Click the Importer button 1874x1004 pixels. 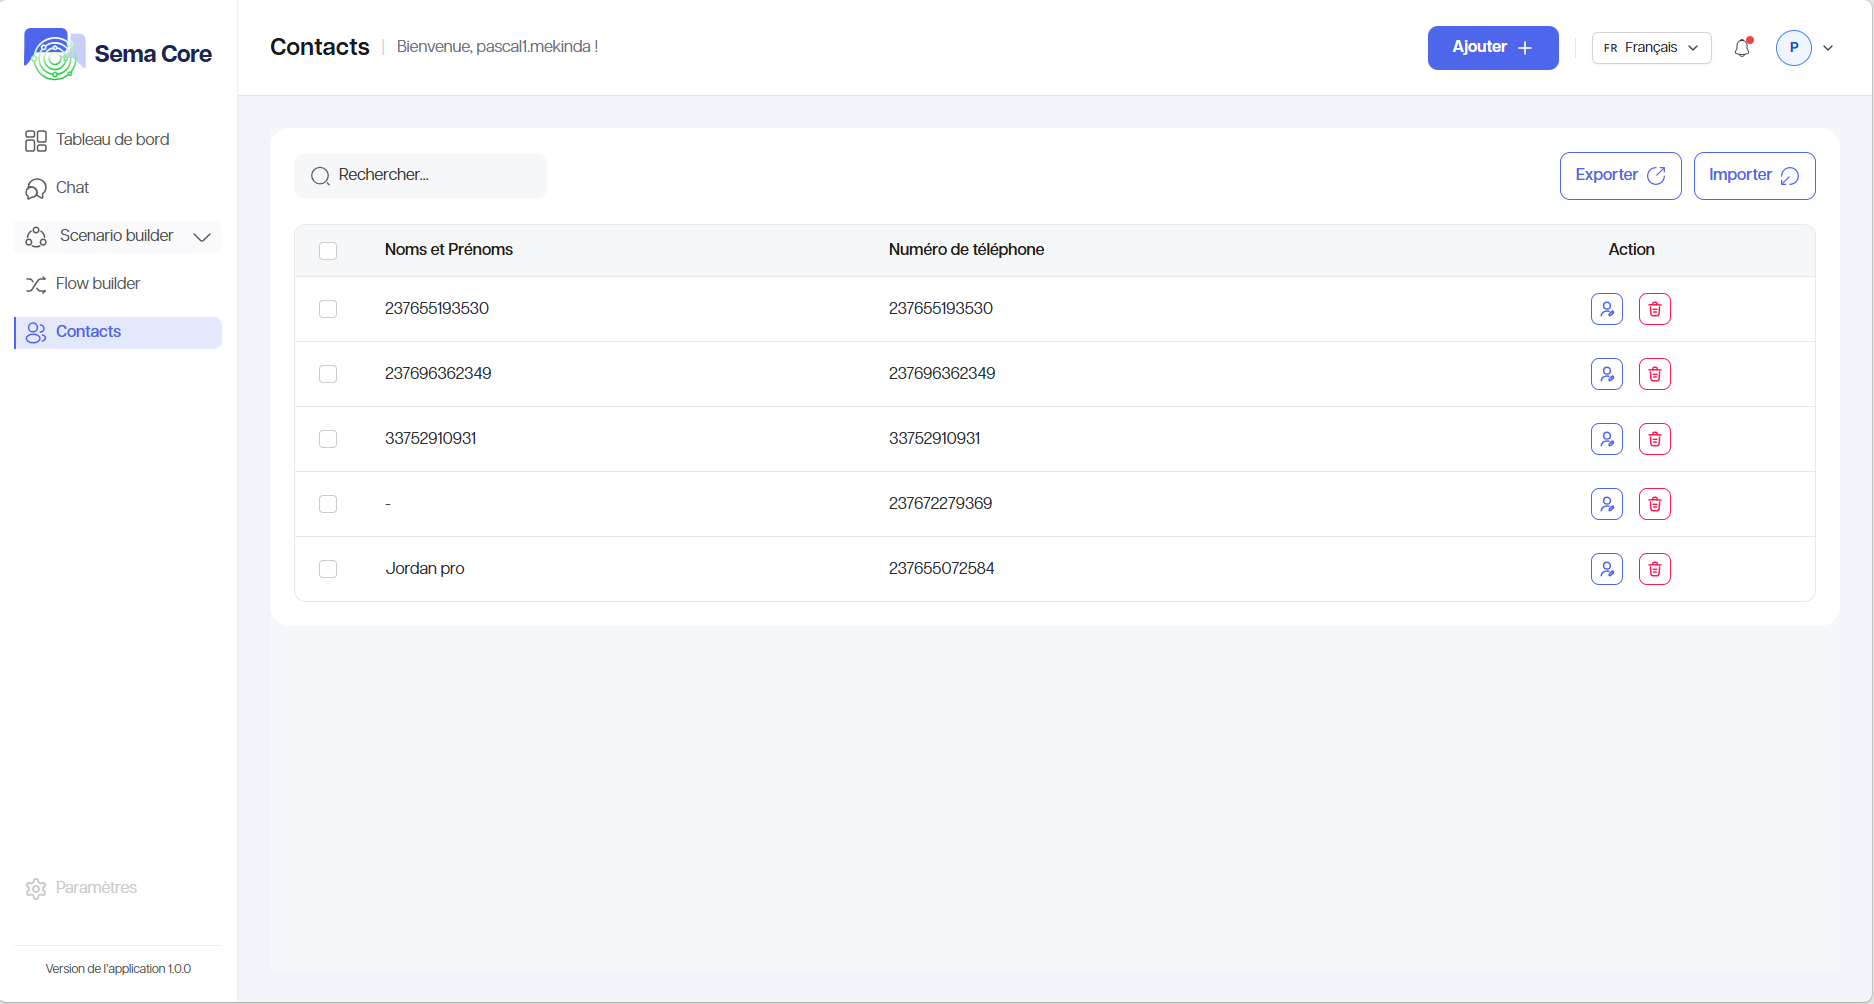1753,176
